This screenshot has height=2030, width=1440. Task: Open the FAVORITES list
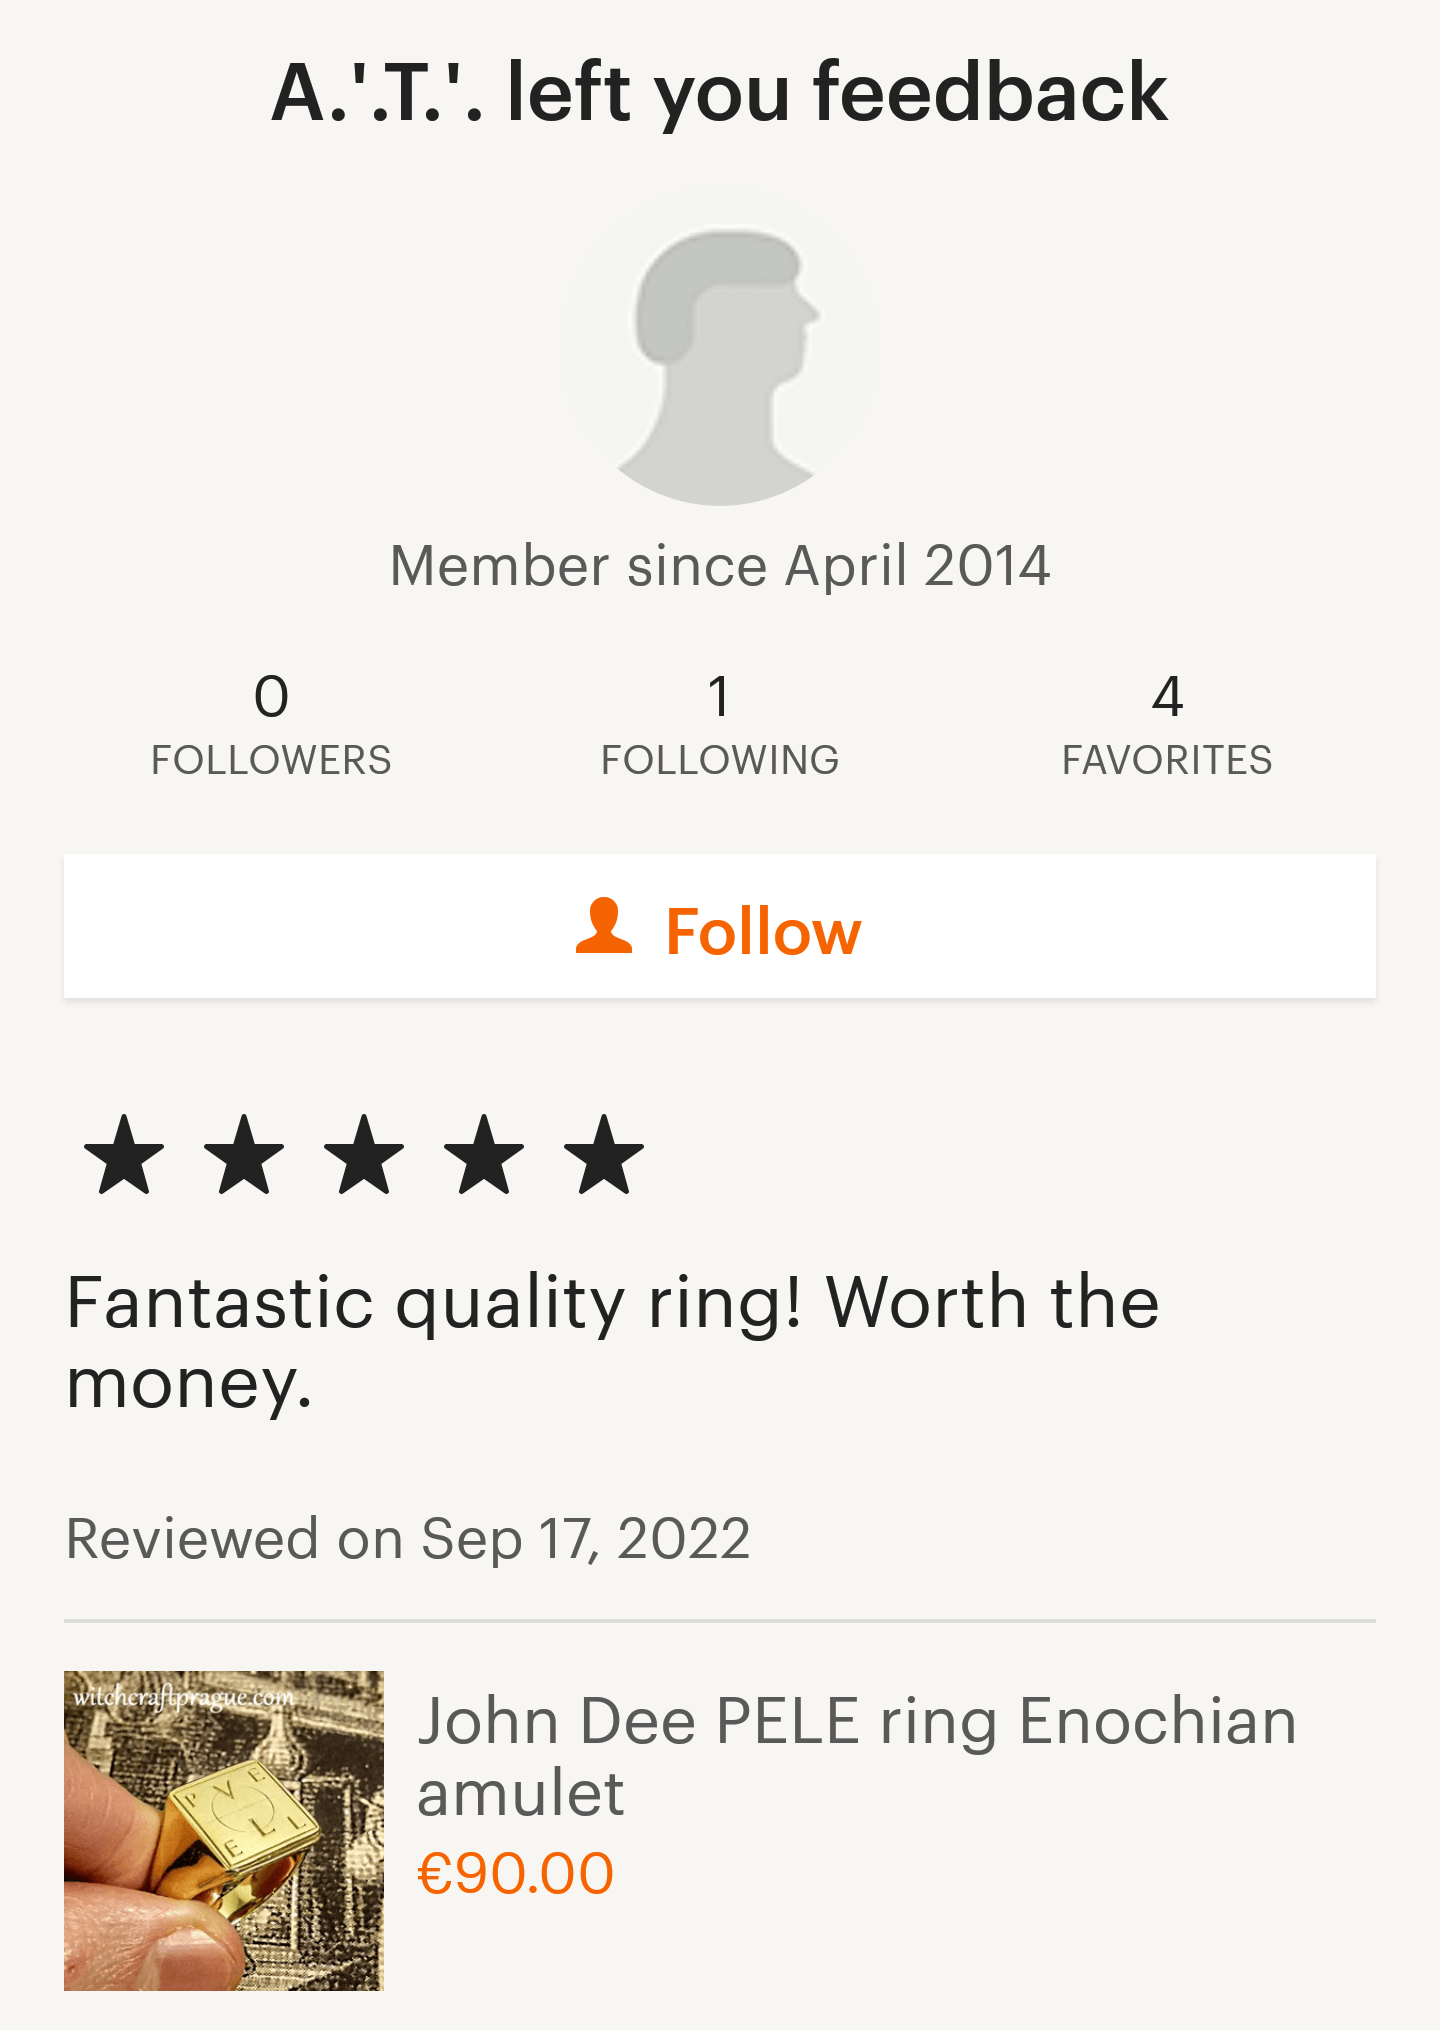[1167, 760]
